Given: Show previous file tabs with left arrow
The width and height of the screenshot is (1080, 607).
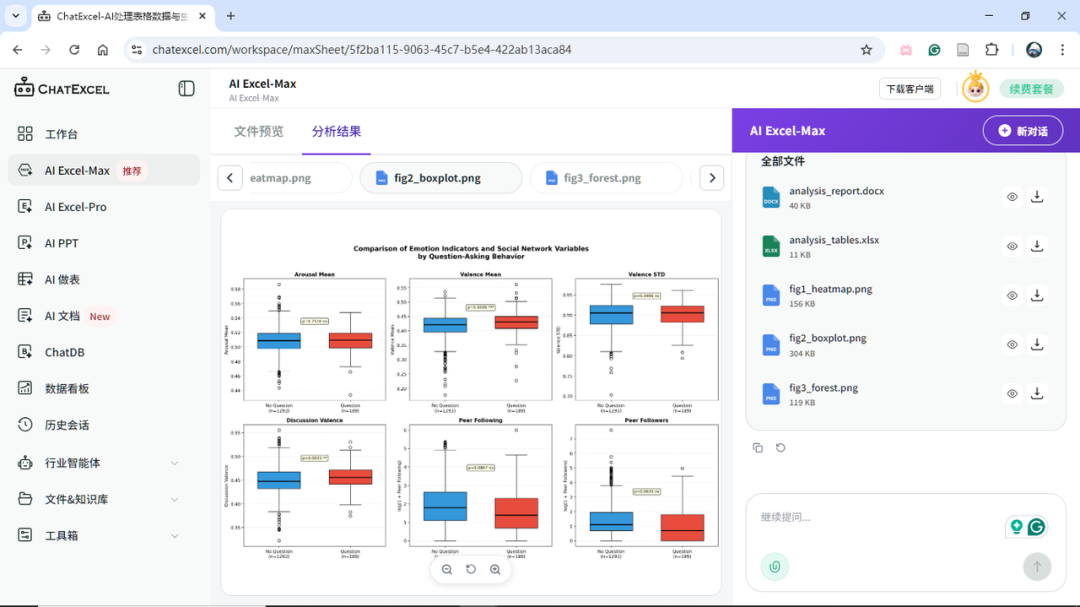Looking at the screenshot, I should 230,178.
